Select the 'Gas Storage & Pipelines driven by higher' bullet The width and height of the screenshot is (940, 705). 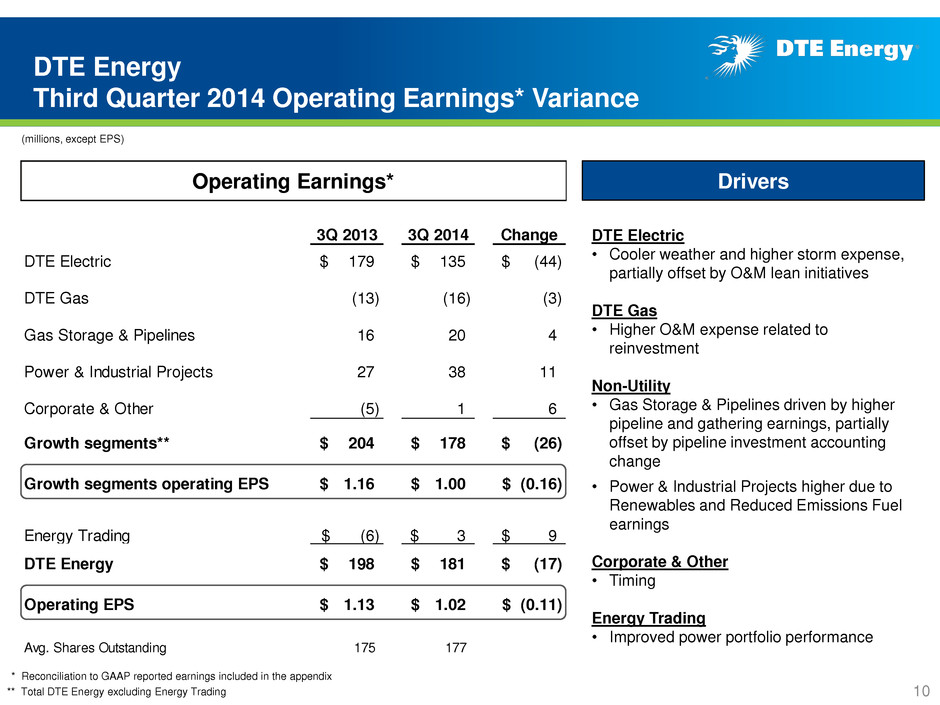click(752, 433)
